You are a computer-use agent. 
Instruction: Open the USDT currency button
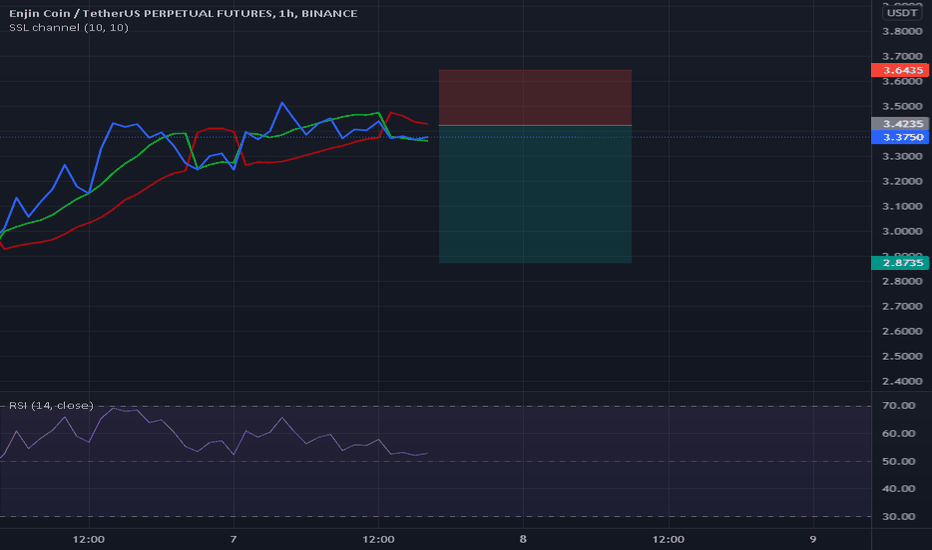click(901, 12)
